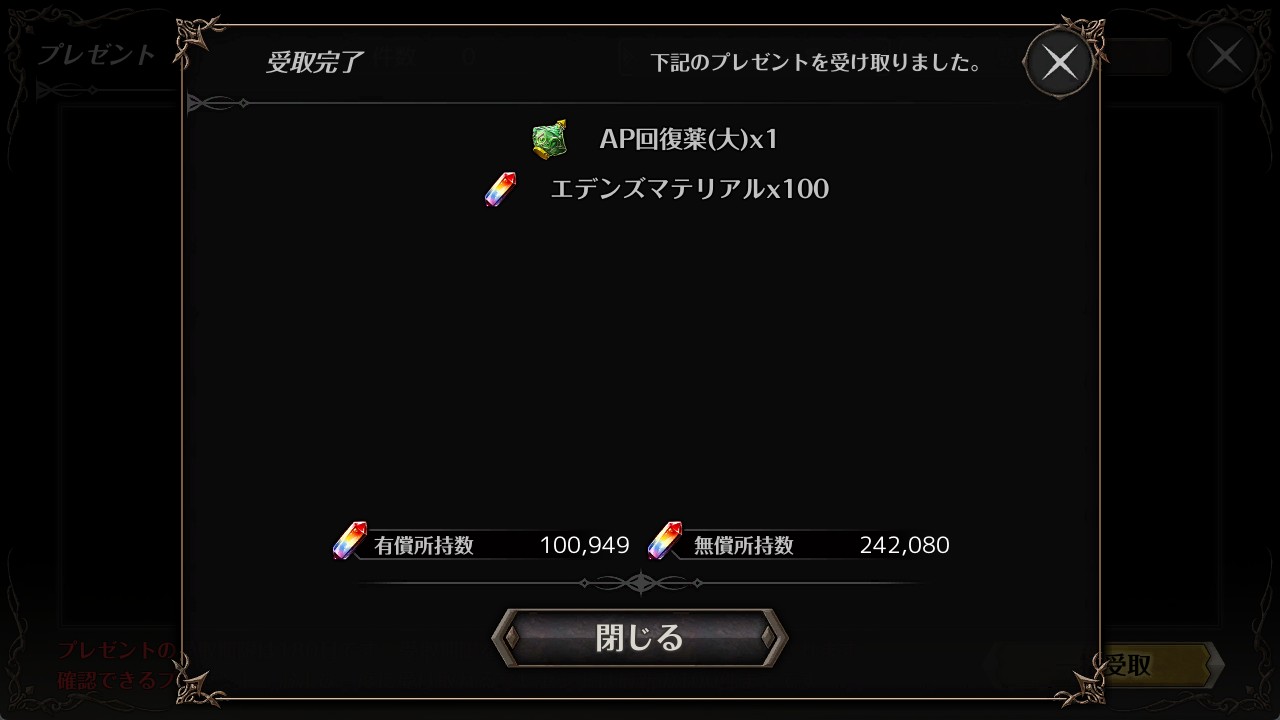Screen dimensions: 1280x720
Task: Click the 閉じる button
Action: (x=640, y=638)
